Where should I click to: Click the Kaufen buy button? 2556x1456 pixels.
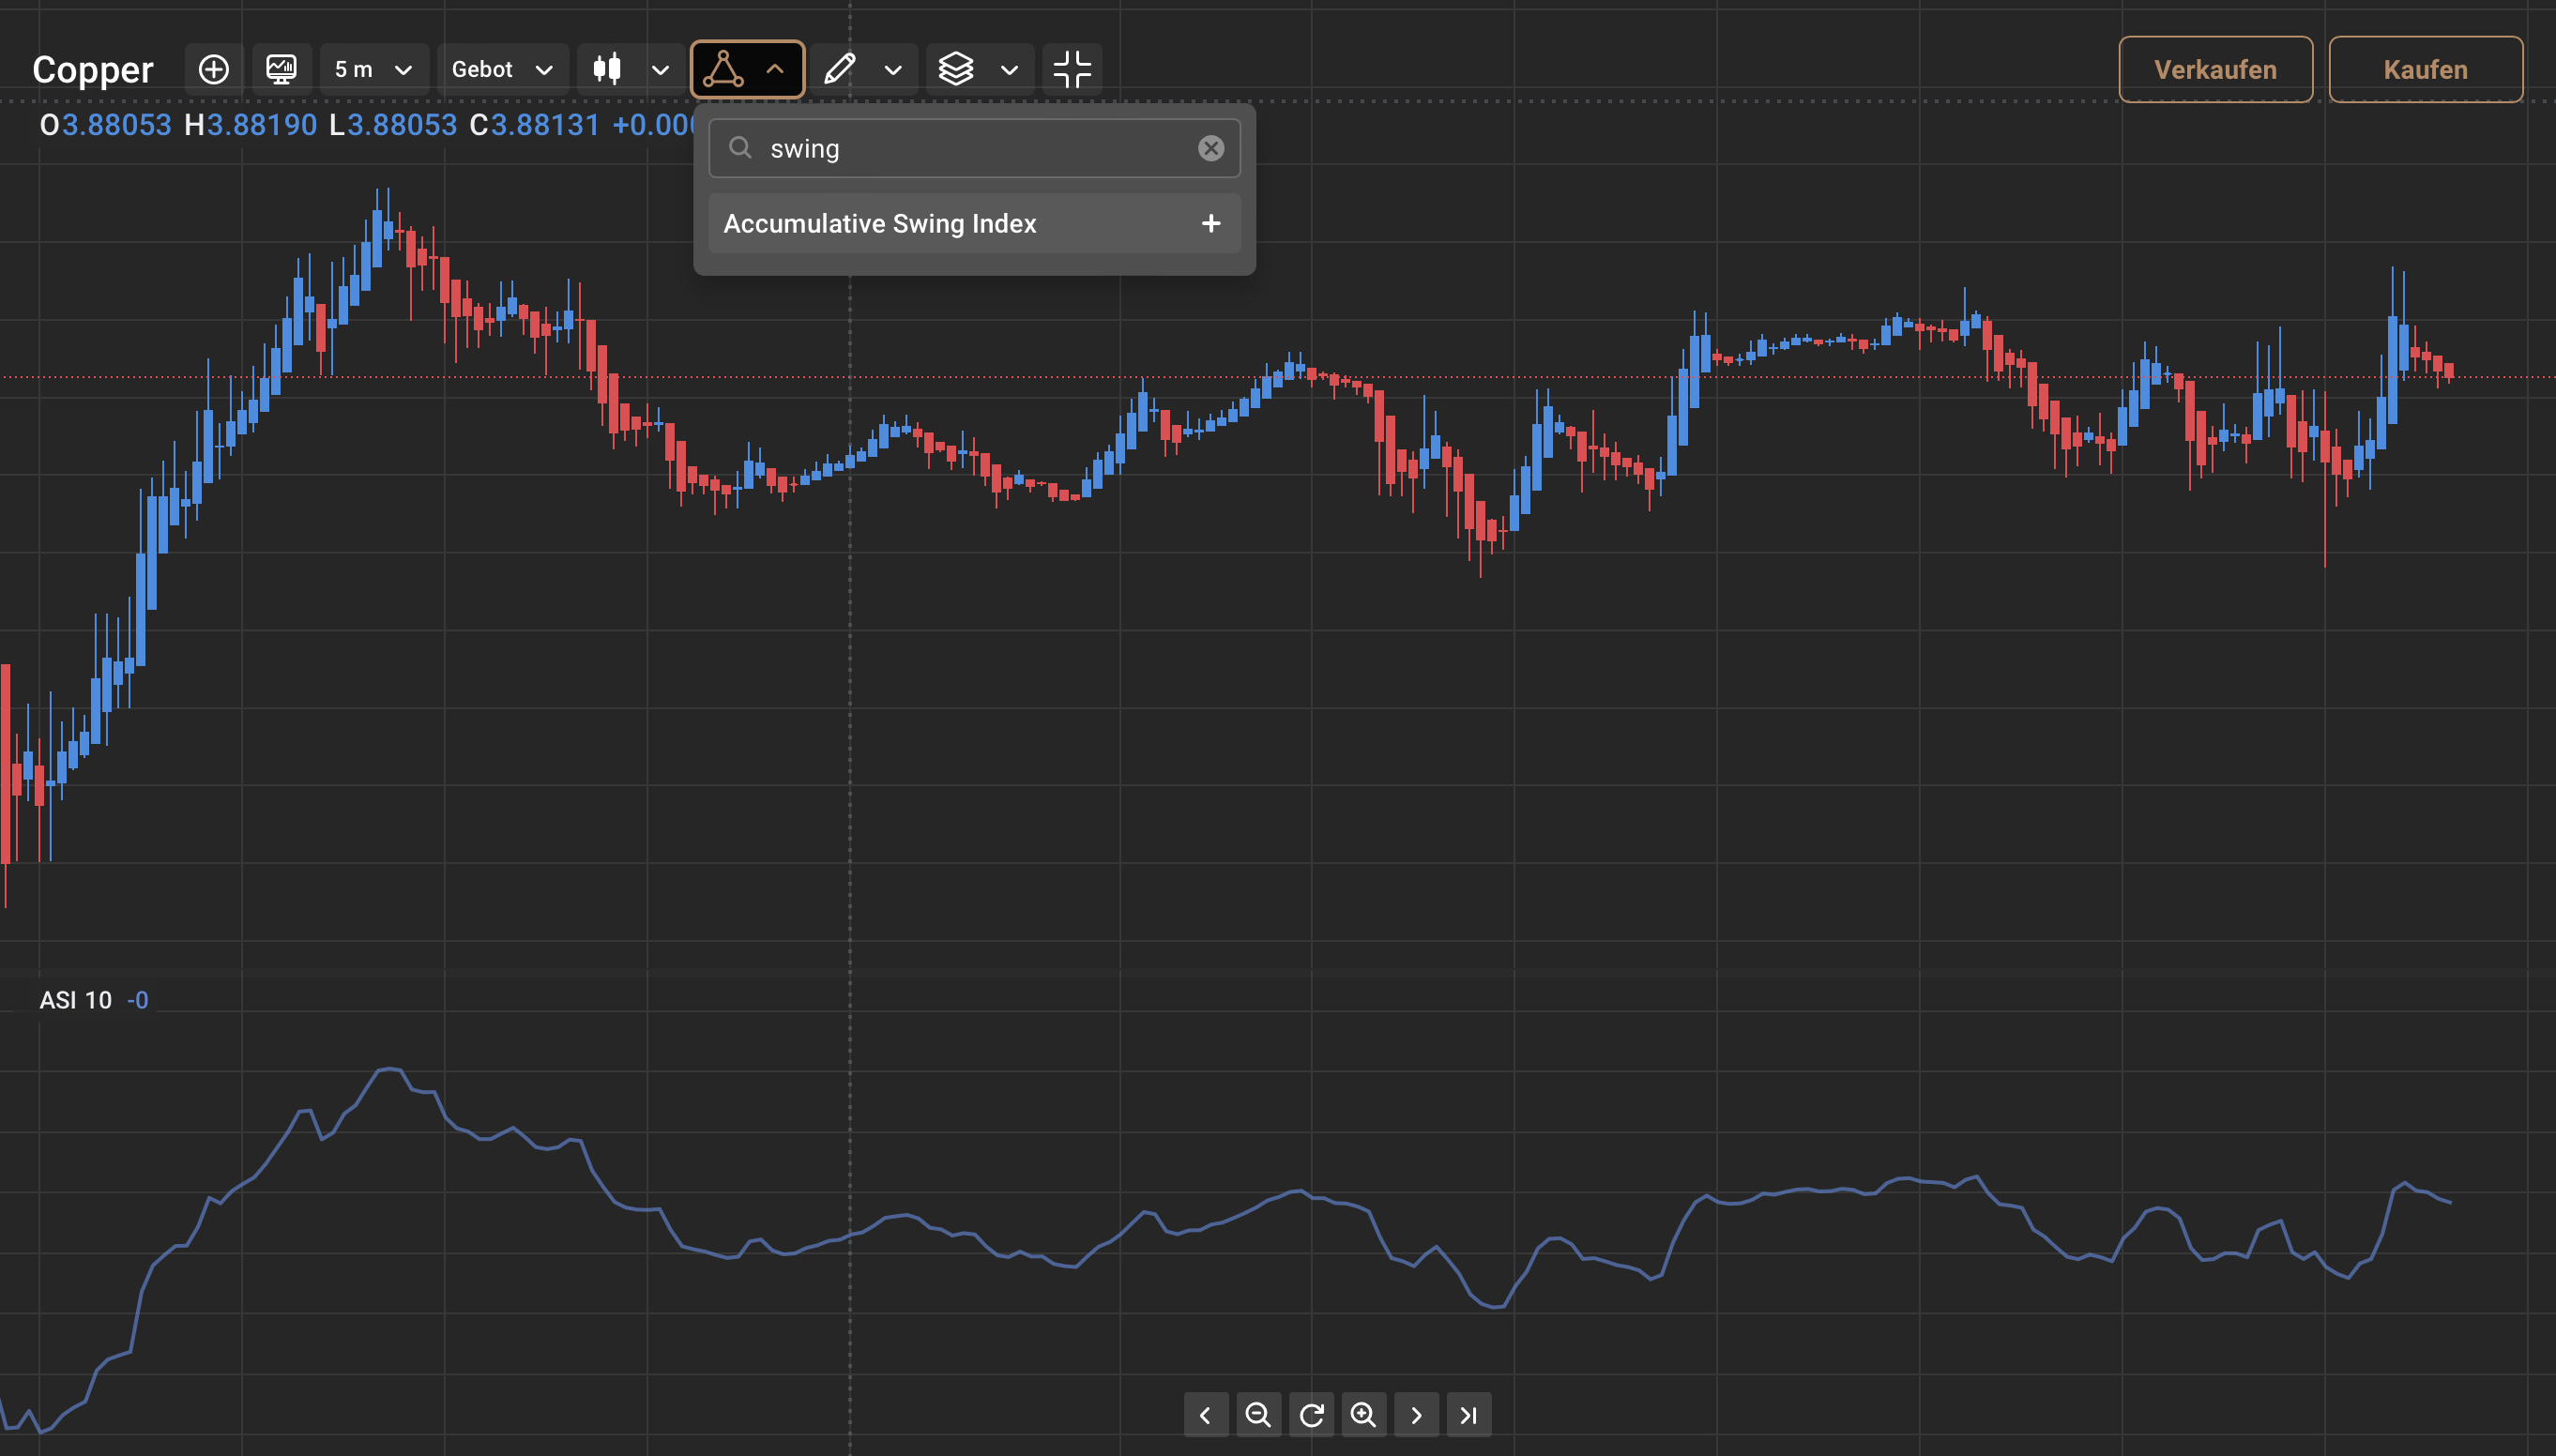click(2425, 69)
